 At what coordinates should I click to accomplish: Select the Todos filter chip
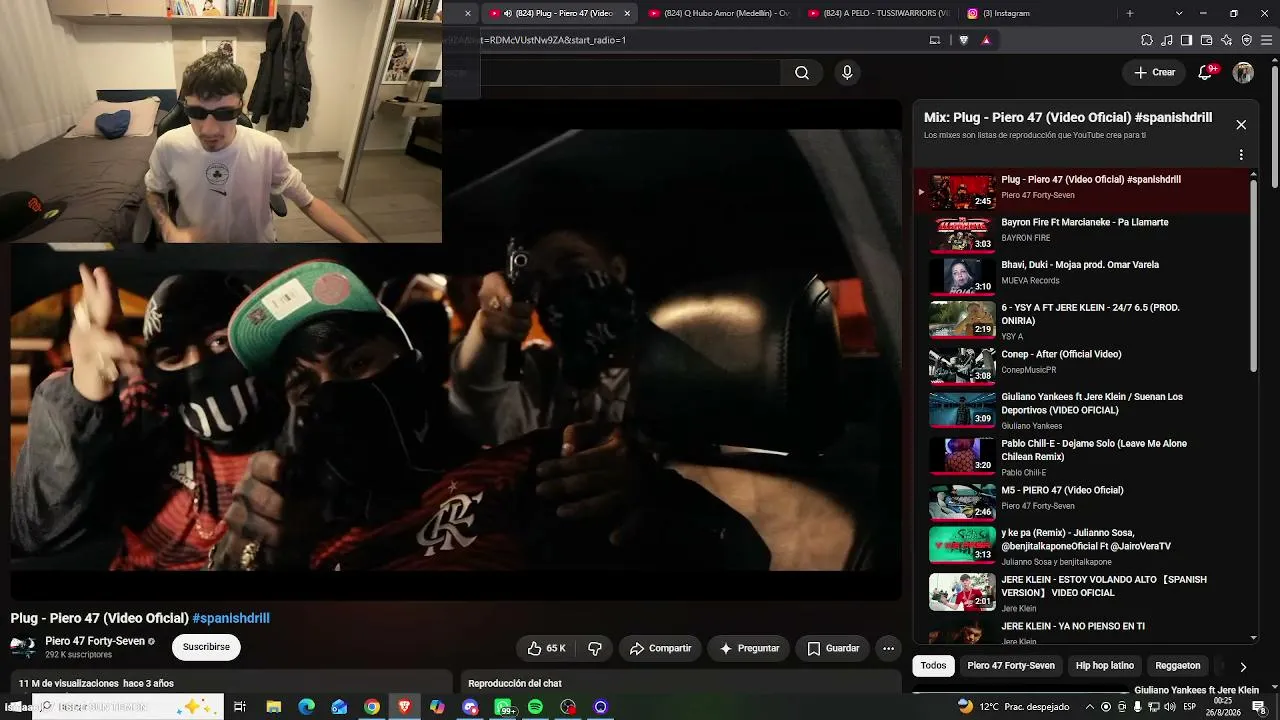pos(933,666)
